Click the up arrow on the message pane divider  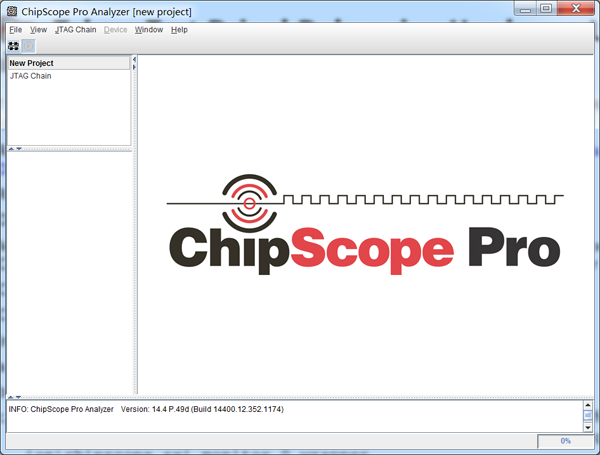pos(11,398)
